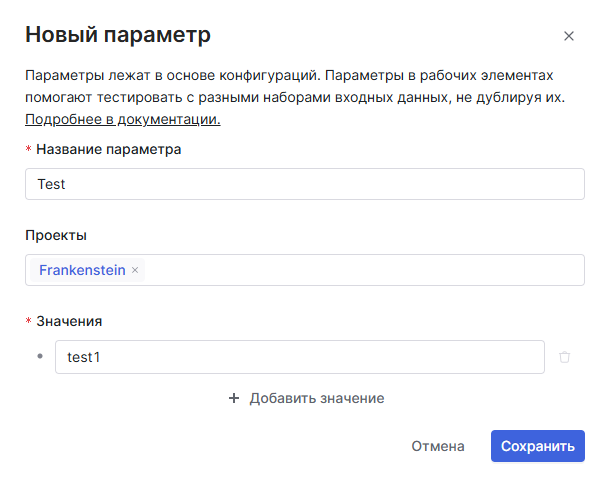603x477 pixels.
Task: Remove the Frankenstein project tag
Action: pos(135,270)
